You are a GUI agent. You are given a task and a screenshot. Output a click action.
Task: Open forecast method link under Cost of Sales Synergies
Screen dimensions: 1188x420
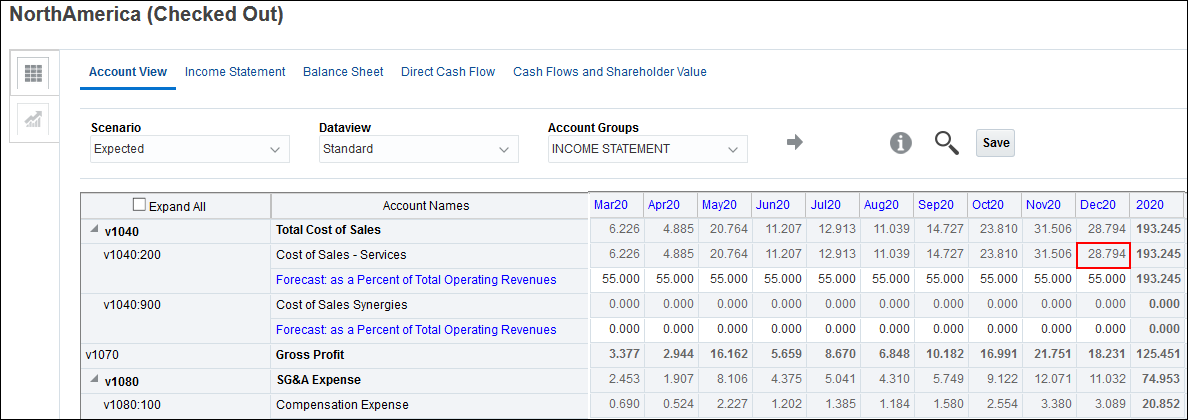[416, 330]
